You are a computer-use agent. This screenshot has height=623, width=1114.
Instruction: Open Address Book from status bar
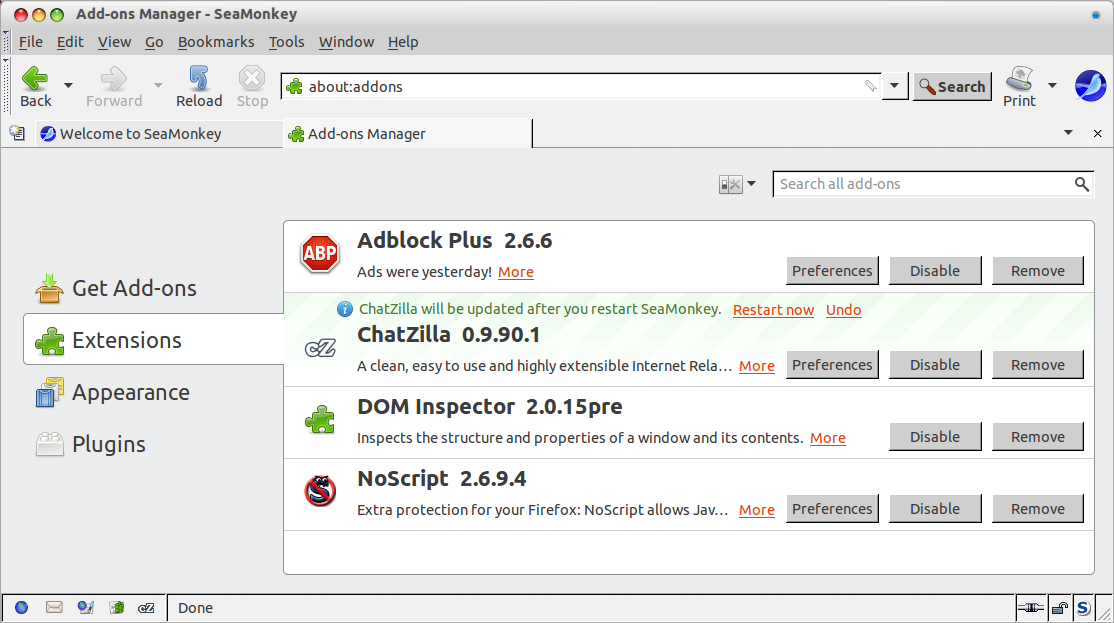coord(117,607)
